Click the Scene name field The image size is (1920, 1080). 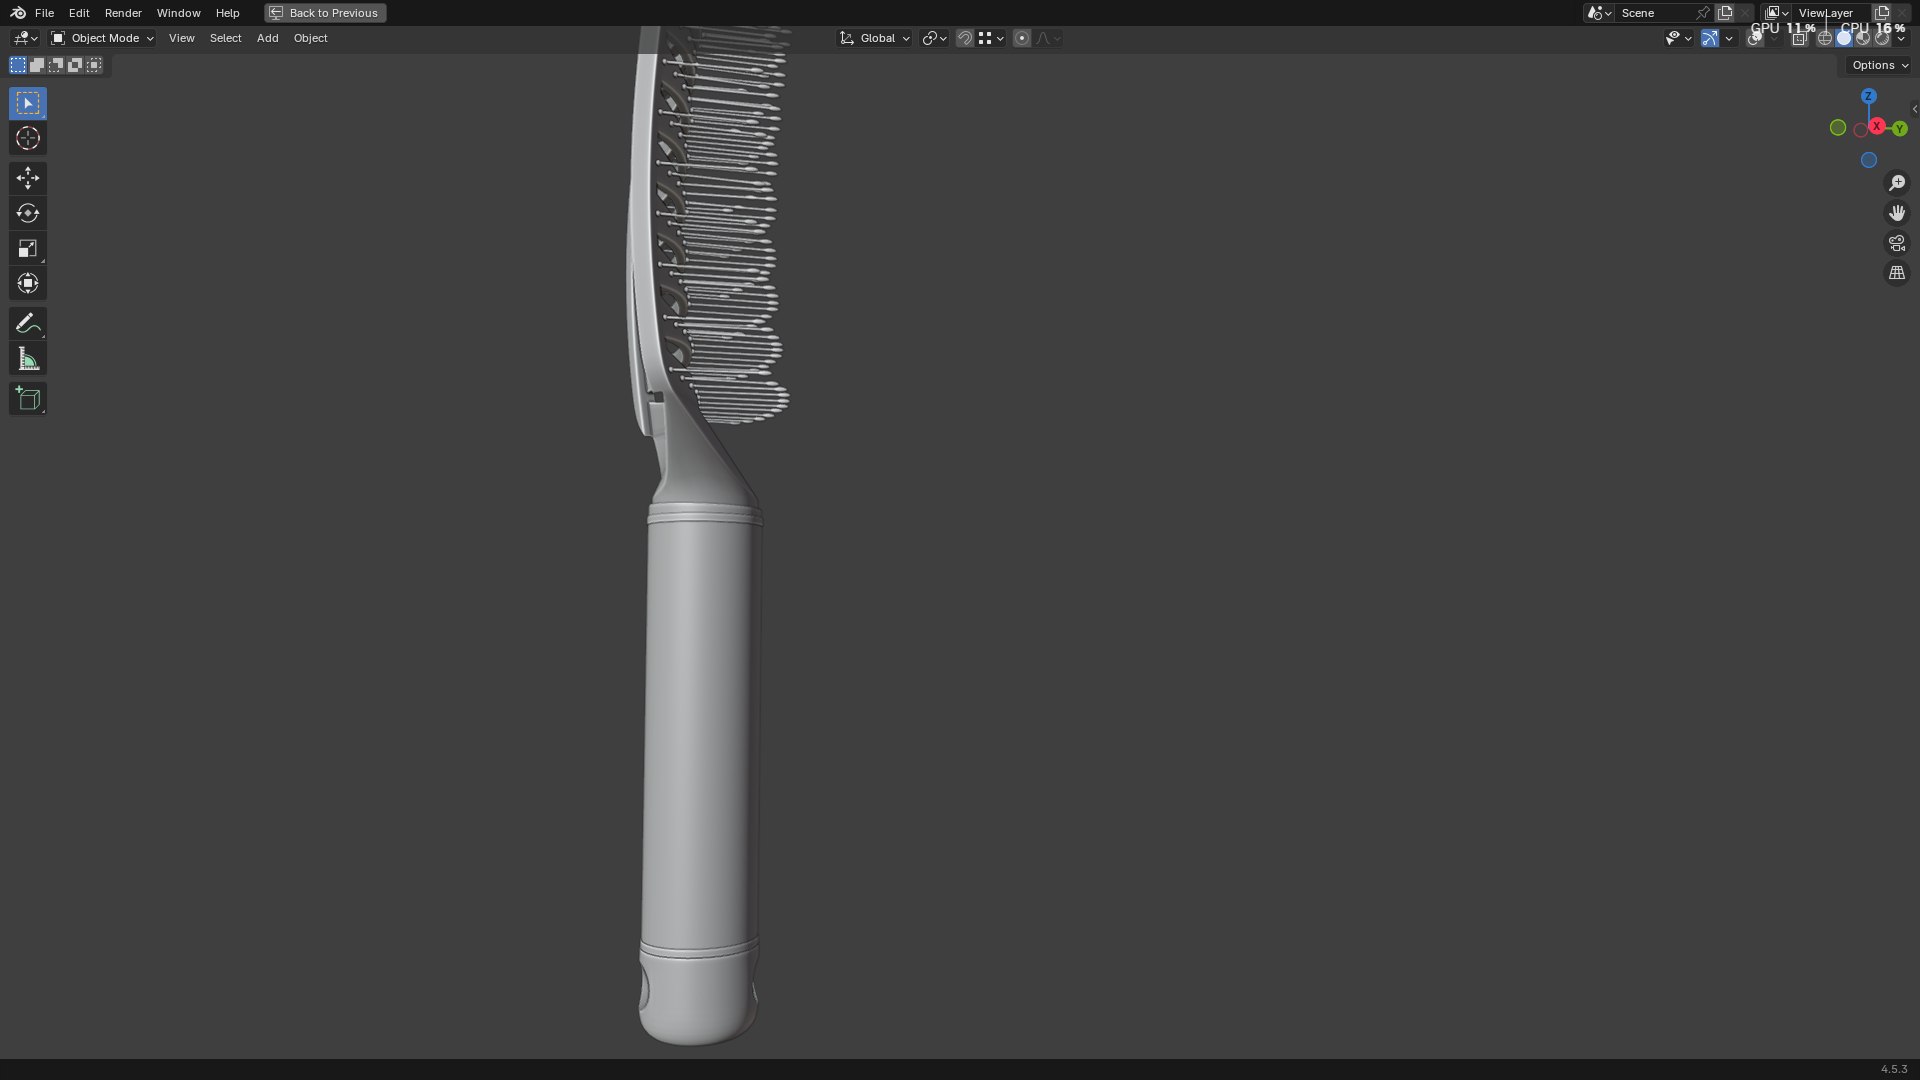click(x=1655, y=13)
